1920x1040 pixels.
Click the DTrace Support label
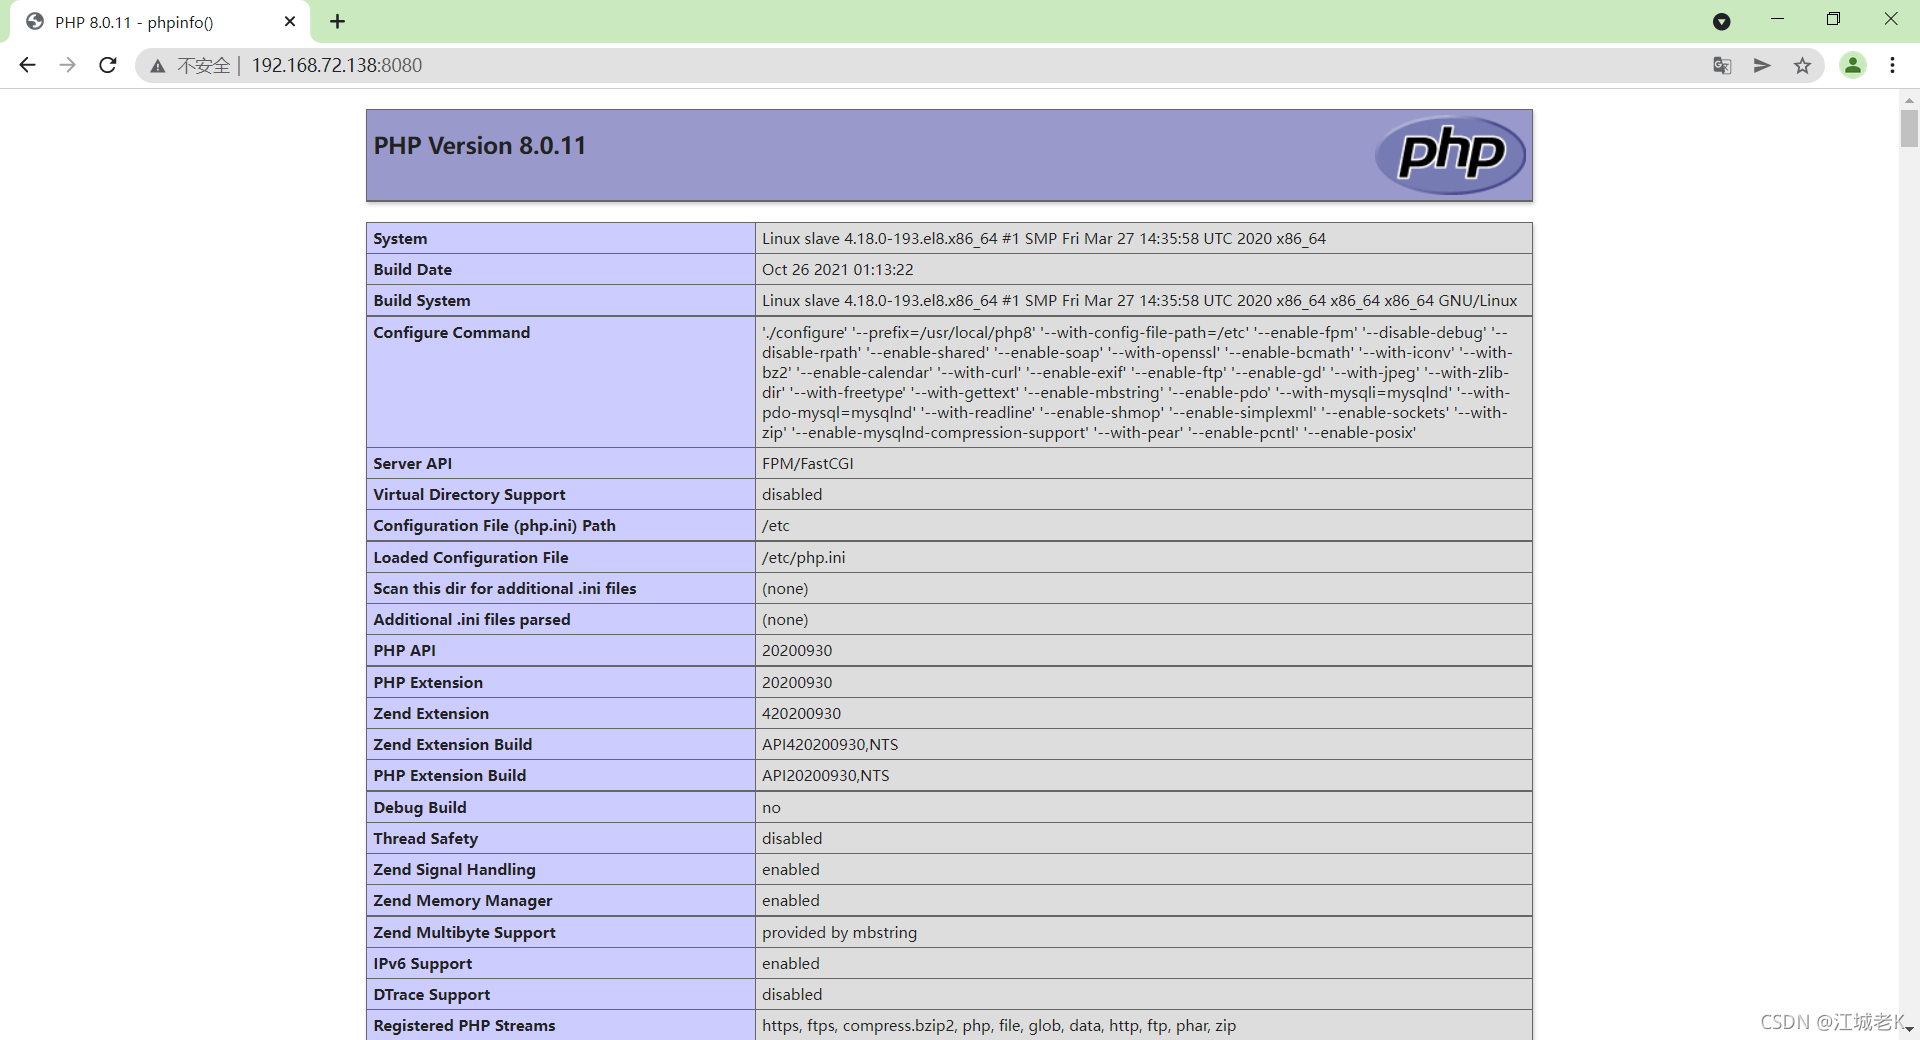pyautogui.click(x=432, y=995)
